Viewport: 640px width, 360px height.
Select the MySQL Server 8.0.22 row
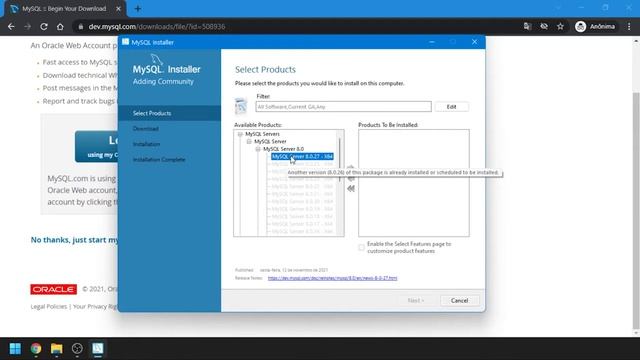(302, 186)
